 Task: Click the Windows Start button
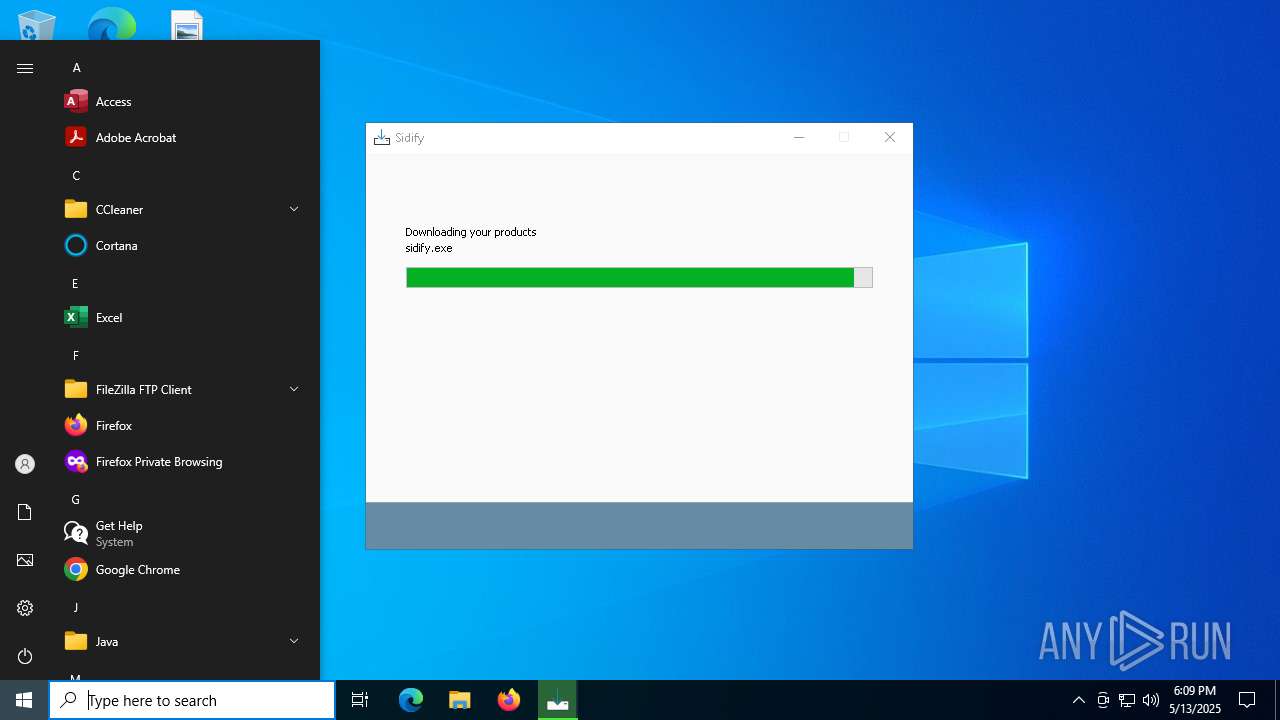click(24, 700)
